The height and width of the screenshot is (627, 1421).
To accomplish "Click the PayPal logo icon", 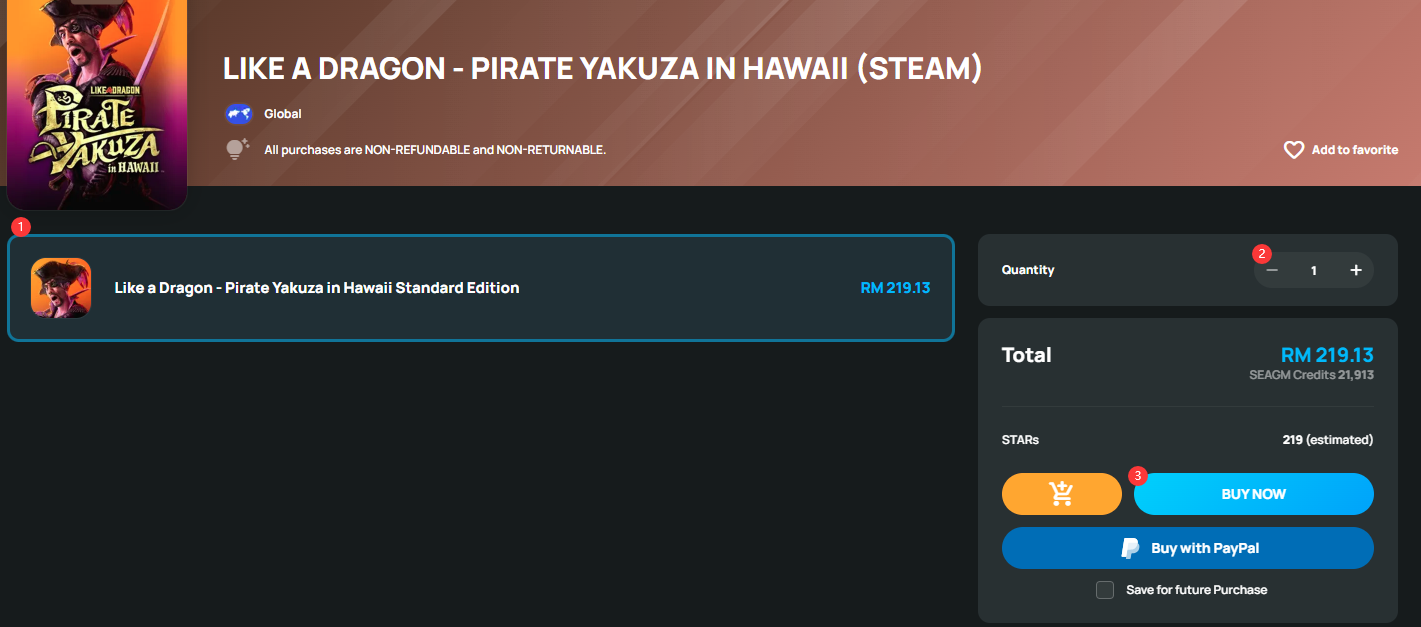I will [x=1130, y=548].
